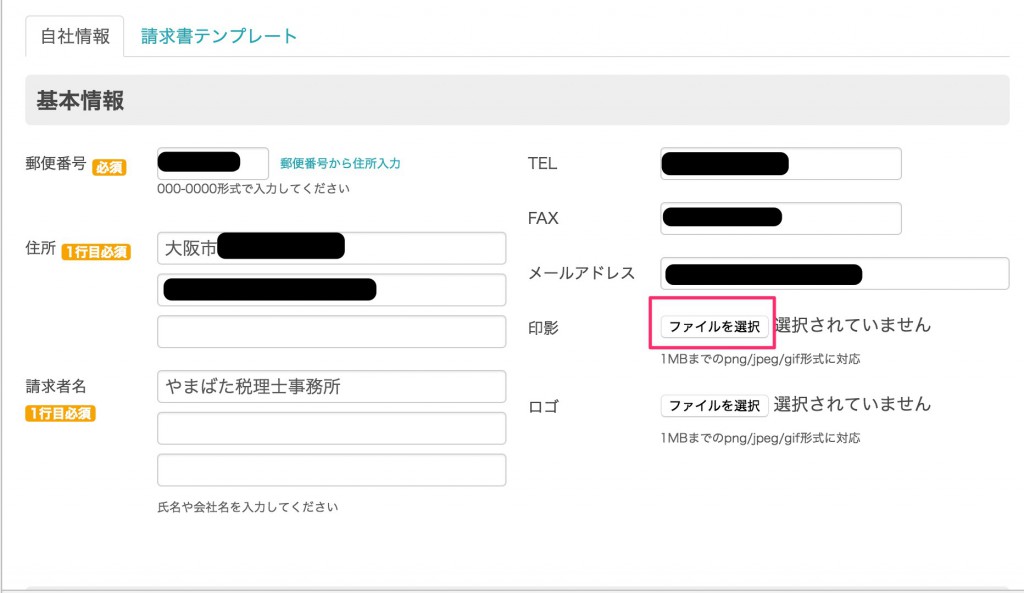Focus the 郵便番号 input field
The image size is (1024, 593).
[213, 163]
